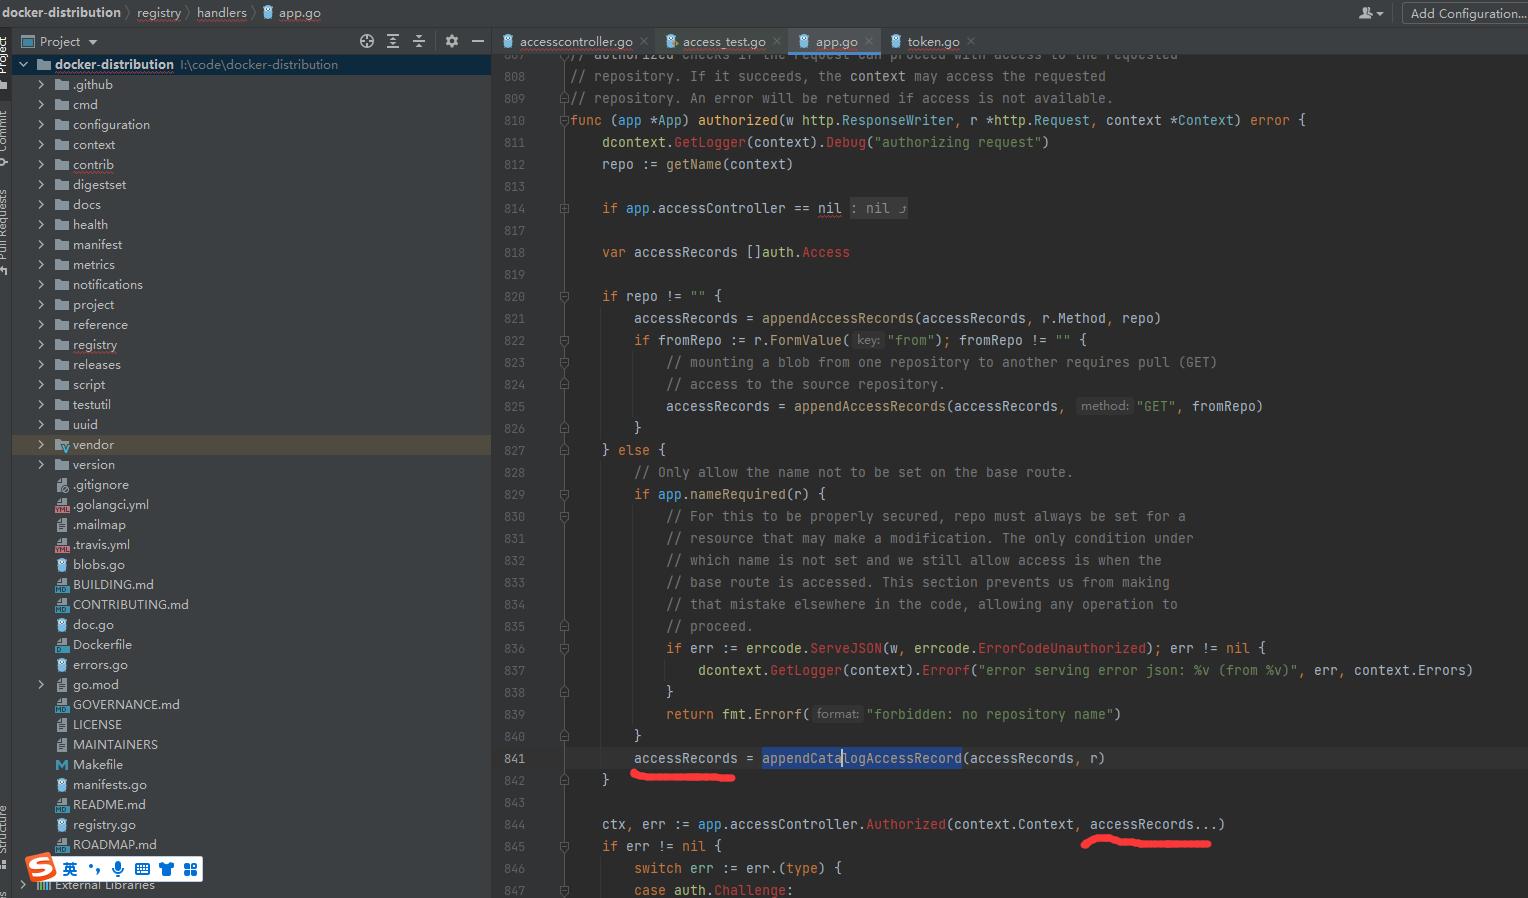
Task: Expand all nodes using the Project toolbar icon
Action: tap(391, 41)
